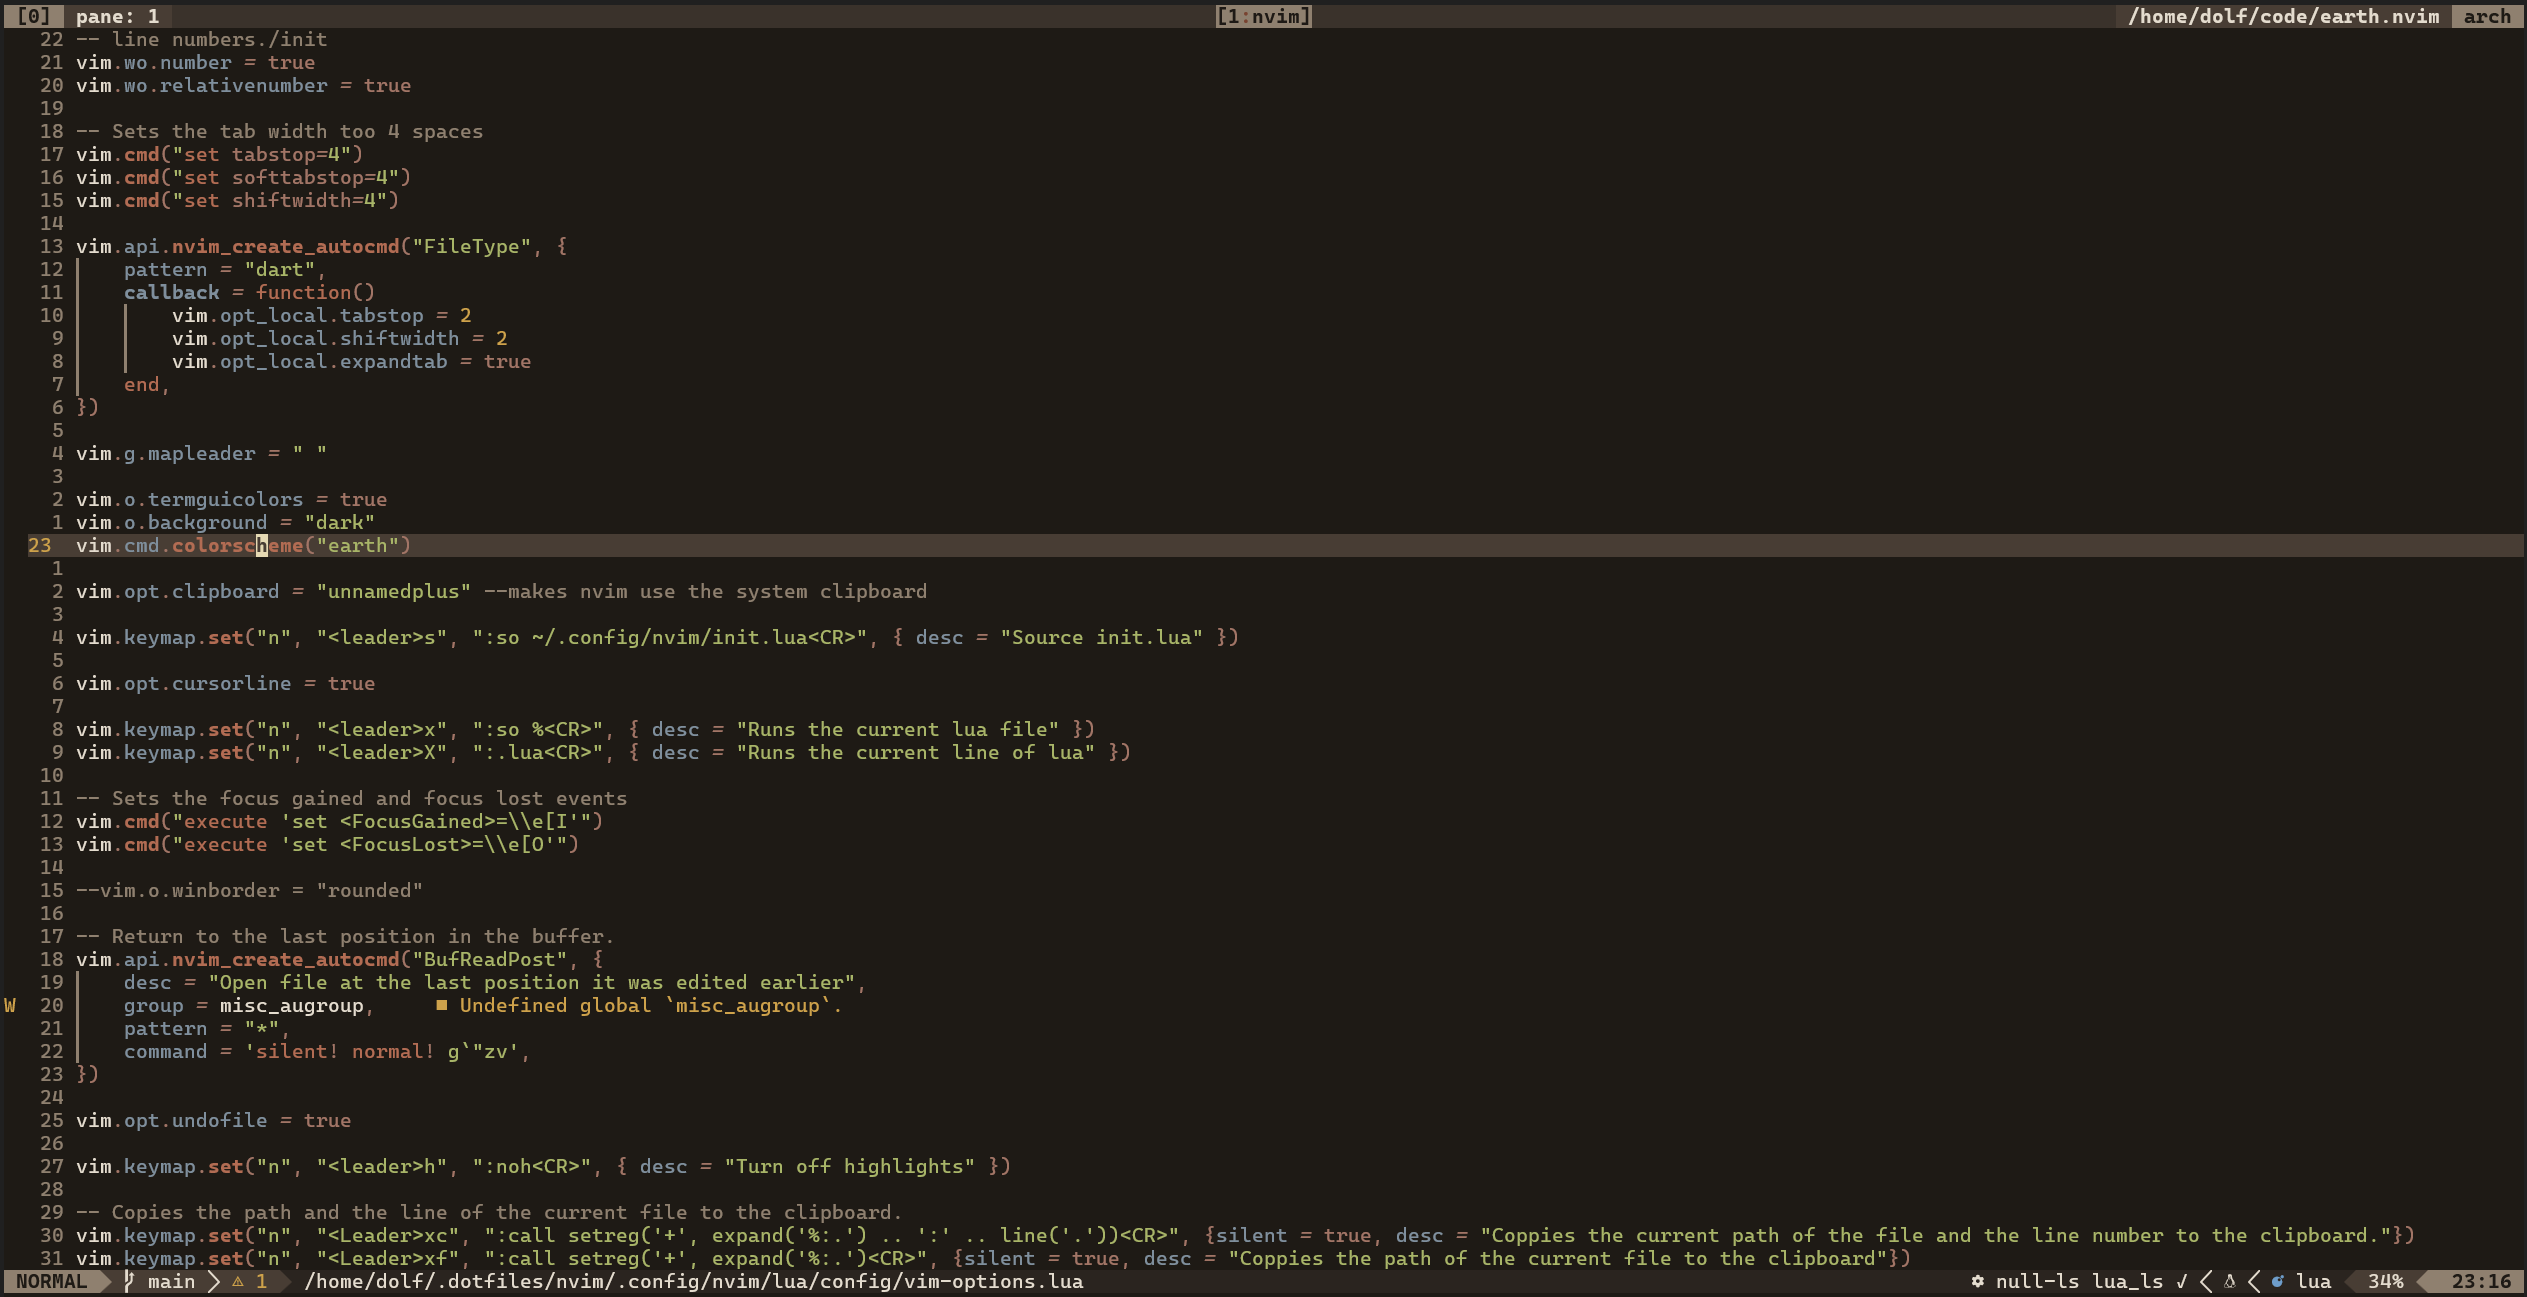This screenshot has width=2527, height=1297.
Task: Click the blue Lua filetype icon
Action: 2278,1281
